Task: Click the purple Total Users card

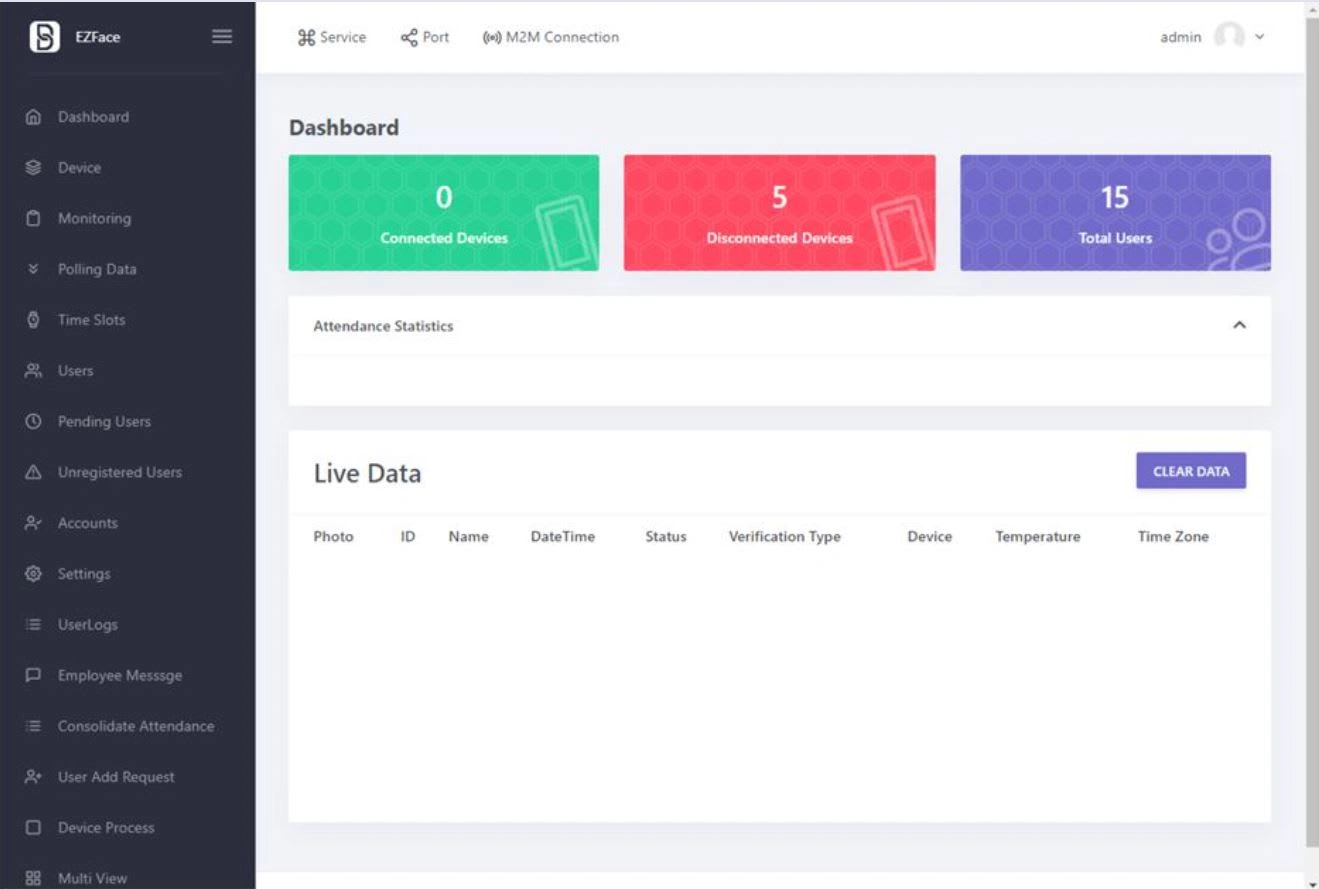Action: 1116,212
